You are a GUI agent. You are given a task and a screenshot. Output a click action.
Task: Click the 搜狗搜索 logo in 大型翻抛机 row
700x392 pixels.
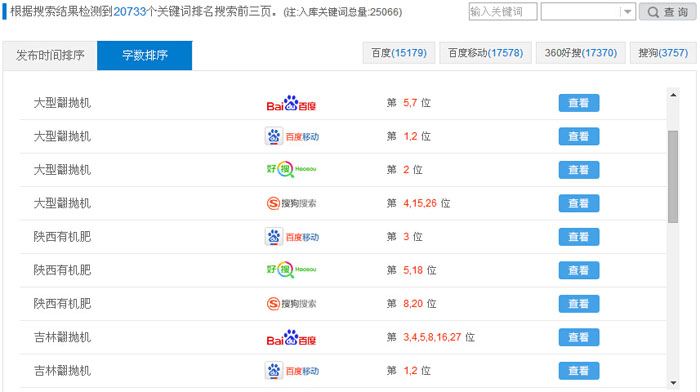(x=292, y=204)
